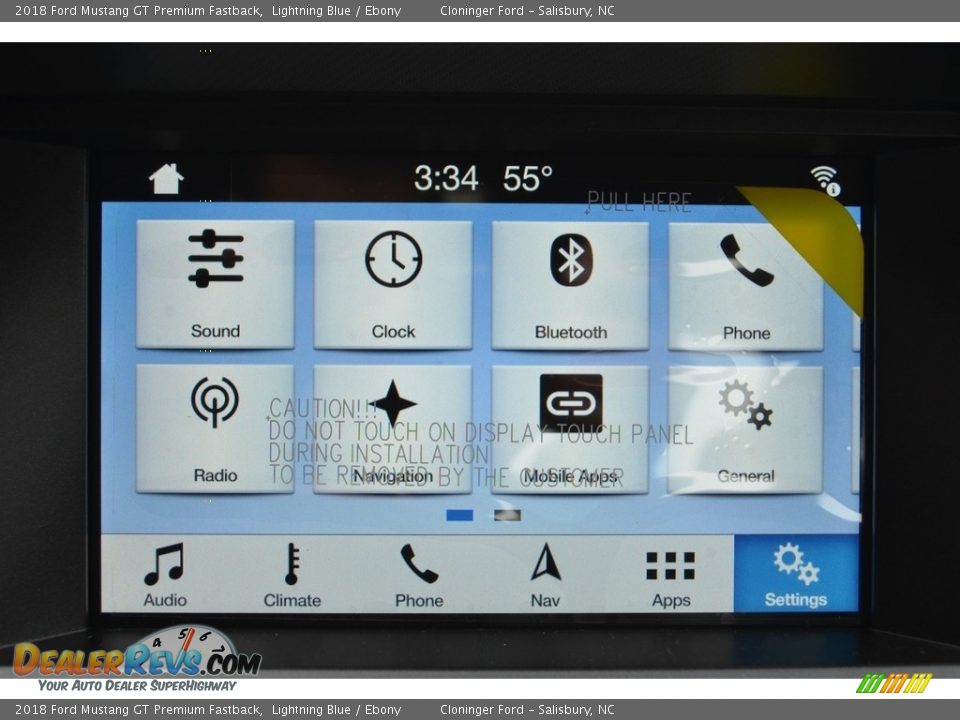Go to the Phone tab in bottom bar
Image resolution: width=960 pixels, height=720 pixels.
[419, 575]
